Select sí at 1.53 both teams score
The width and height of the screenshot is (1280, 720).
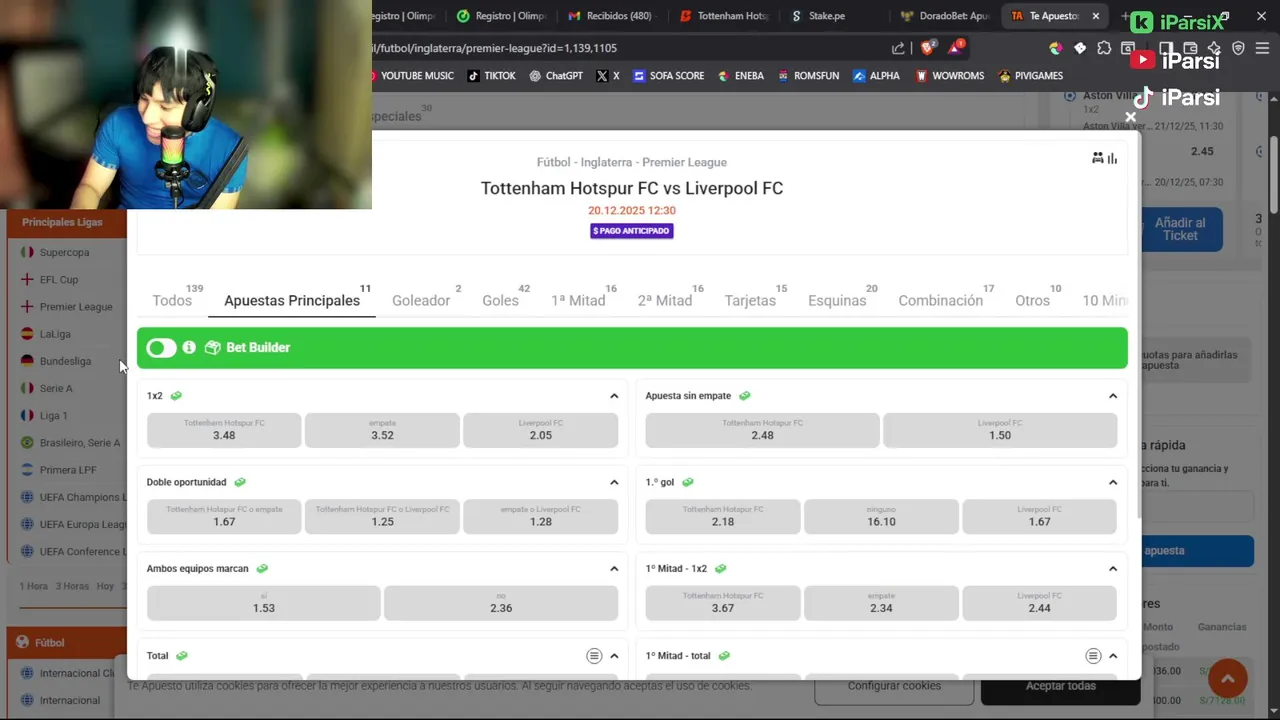click(x=263, y=602)
